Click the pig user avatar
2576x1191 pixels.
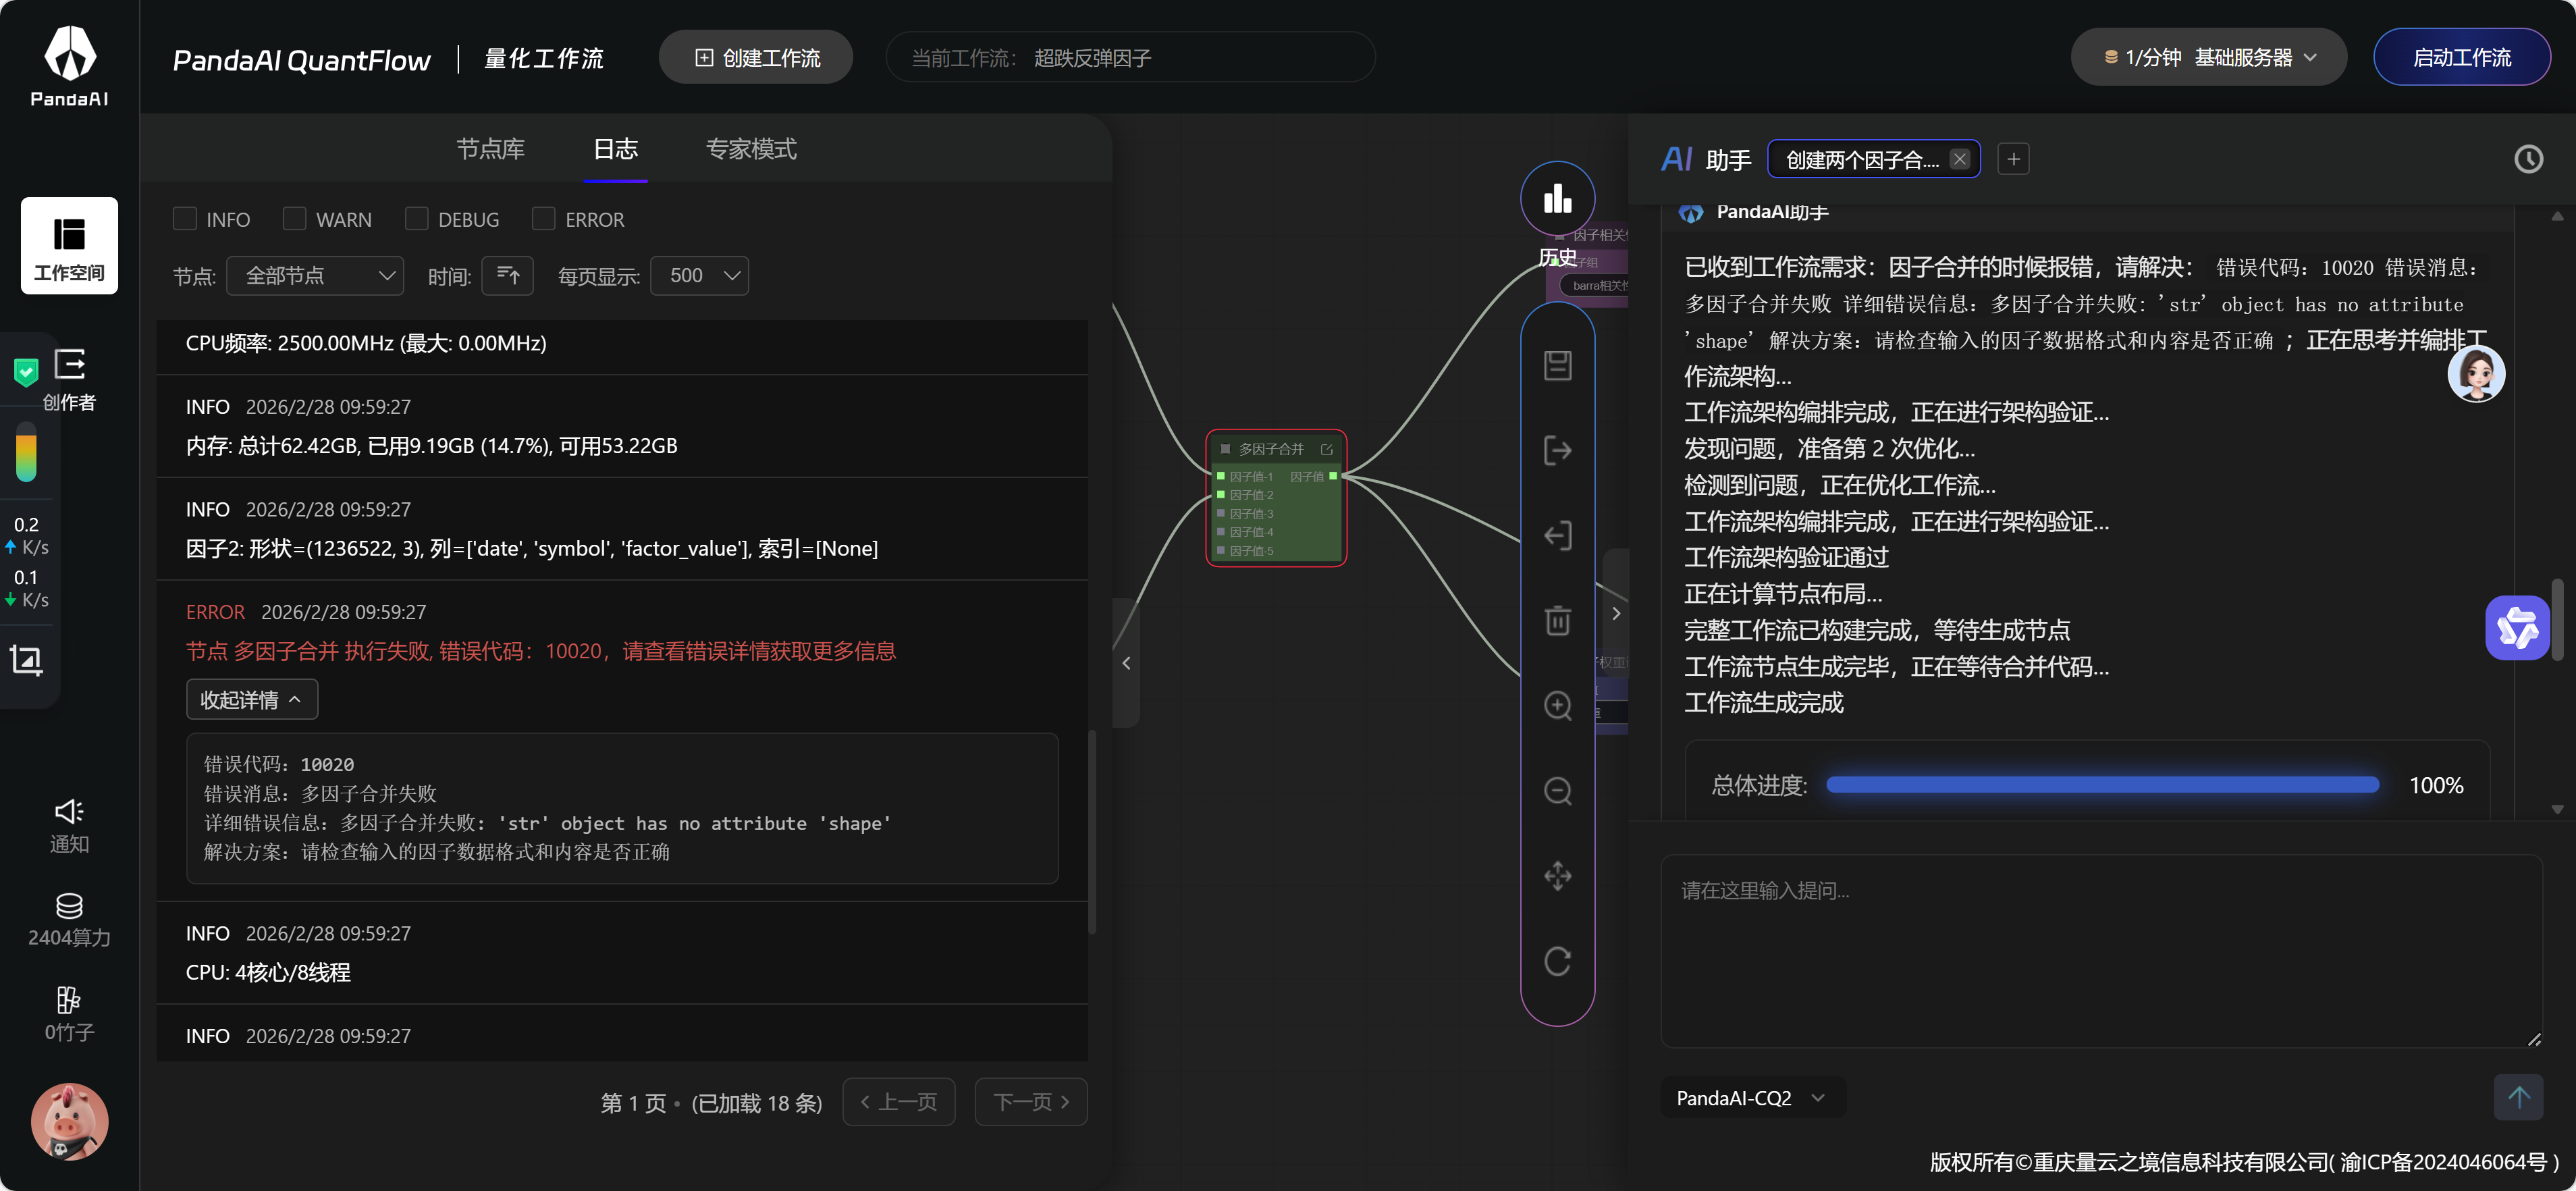pos(69,1122)
